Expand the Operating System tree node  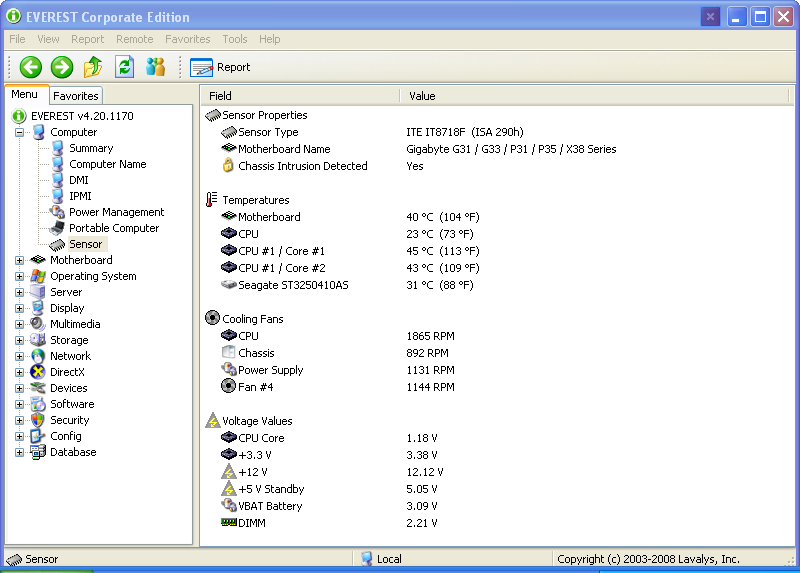[x=19, y=277]
